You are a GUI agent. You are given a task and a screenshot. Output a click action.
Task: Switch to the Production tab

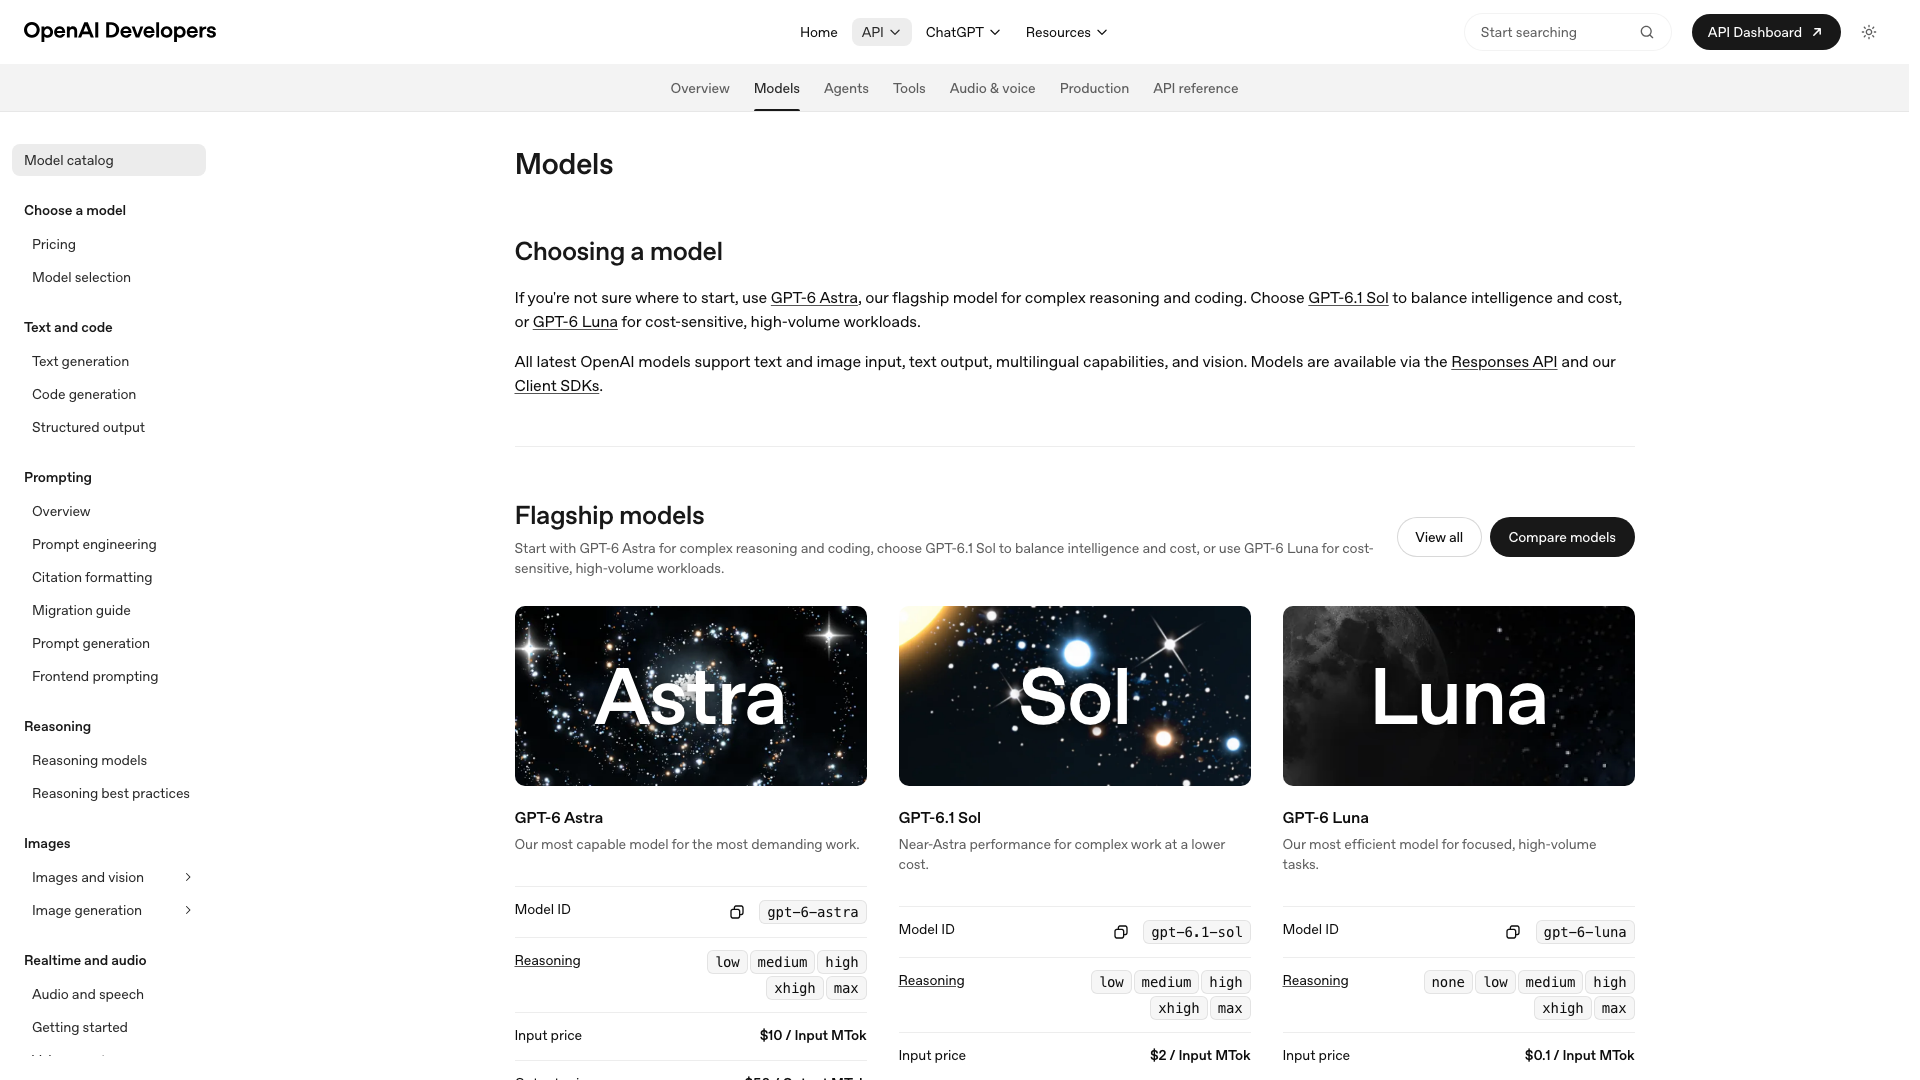[x=1094, y=88]
